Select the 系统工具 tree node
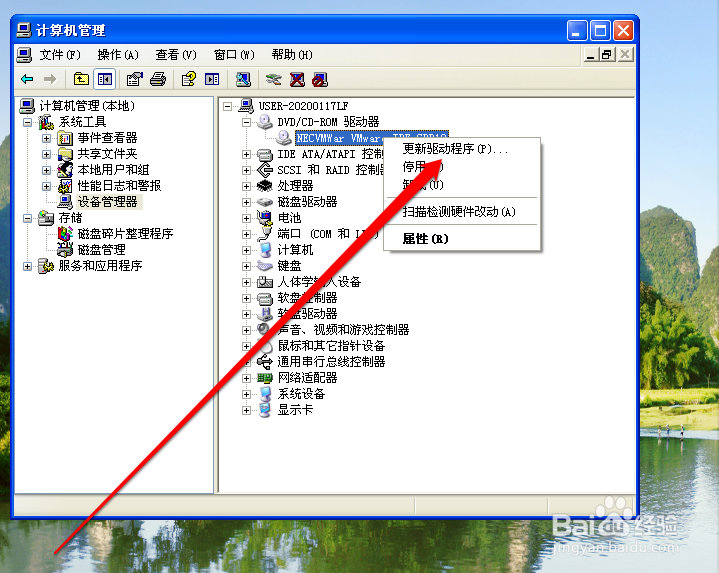 82,122
